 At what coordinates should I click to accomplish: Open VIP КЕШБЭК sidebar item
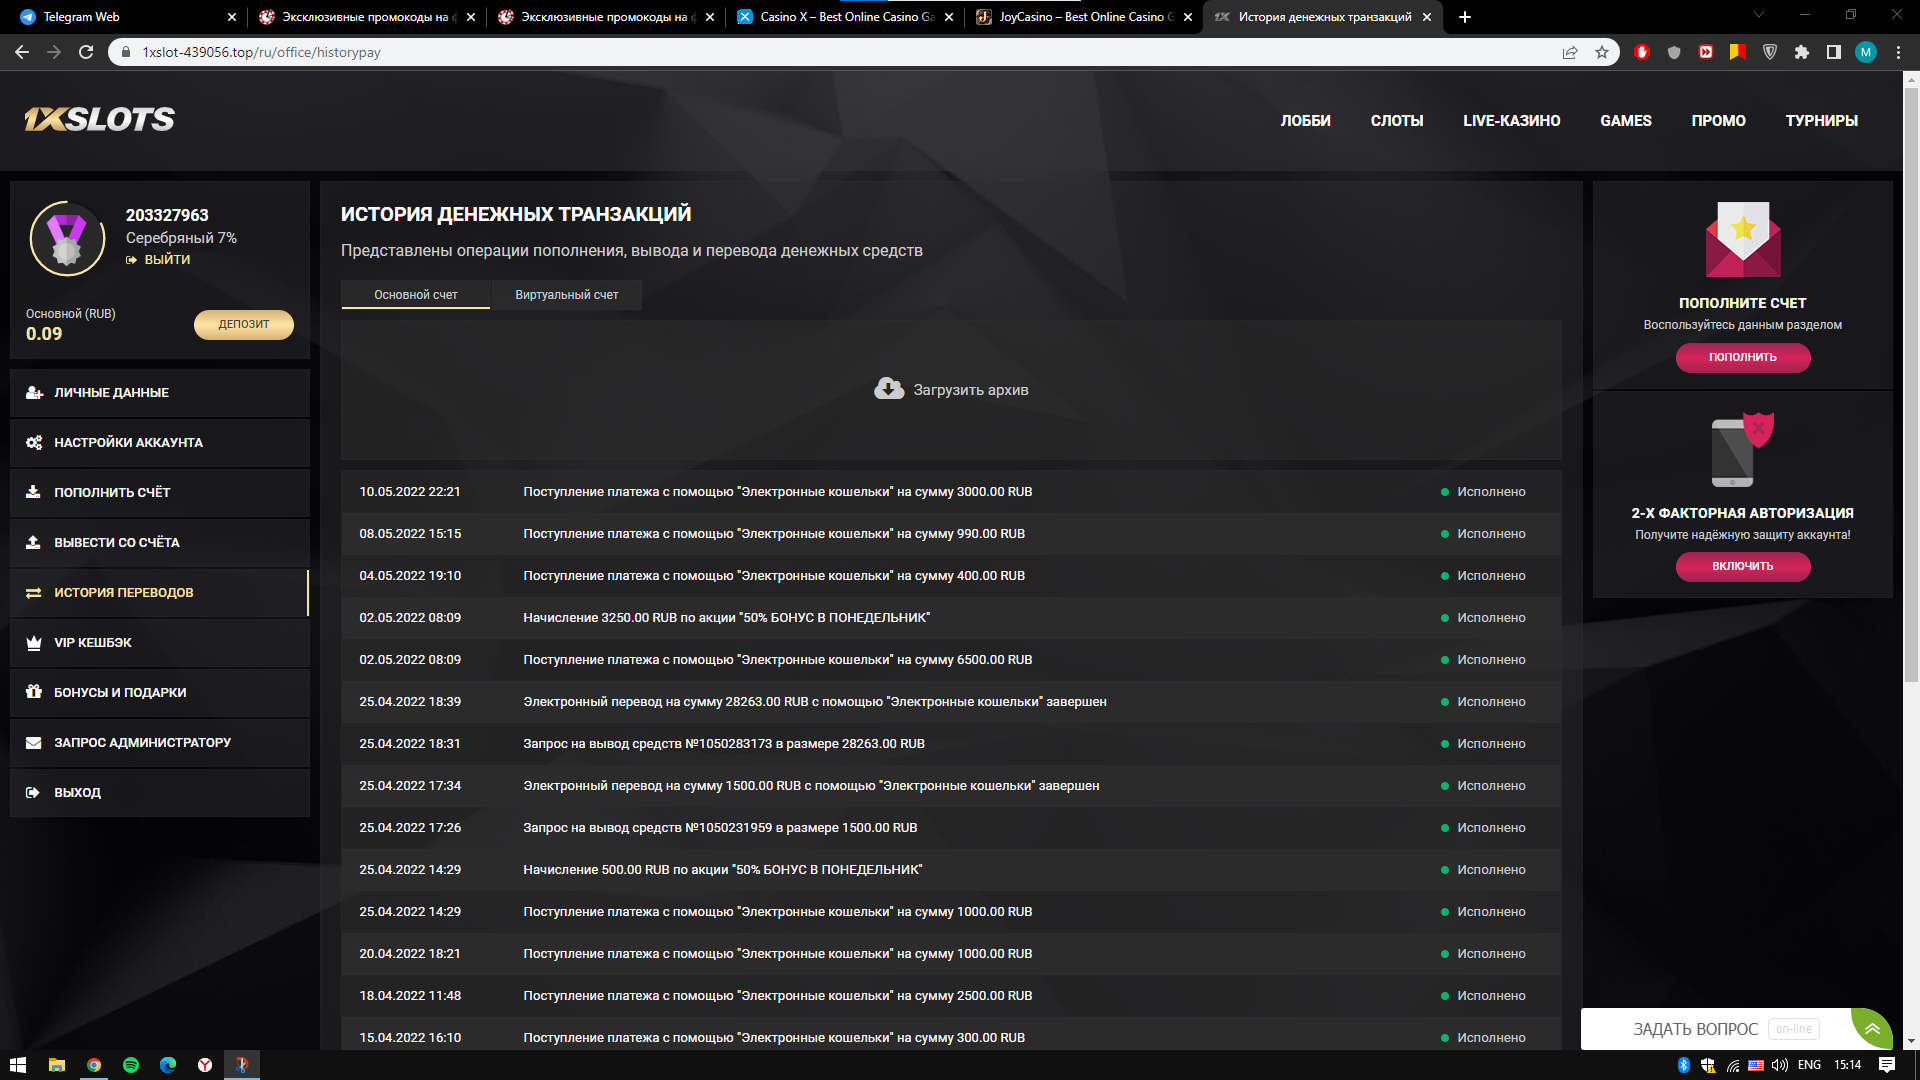pyautogui.click(x=92, y=643)
